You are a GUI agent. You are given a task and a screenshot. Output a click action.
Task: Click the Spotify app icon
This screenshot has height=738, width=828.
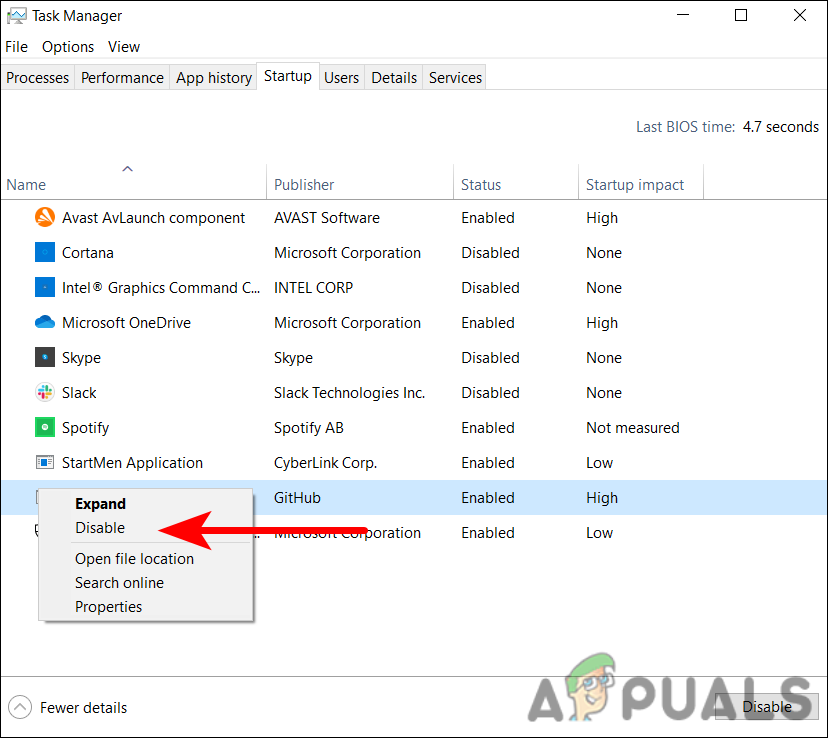[x=45, y=427]
